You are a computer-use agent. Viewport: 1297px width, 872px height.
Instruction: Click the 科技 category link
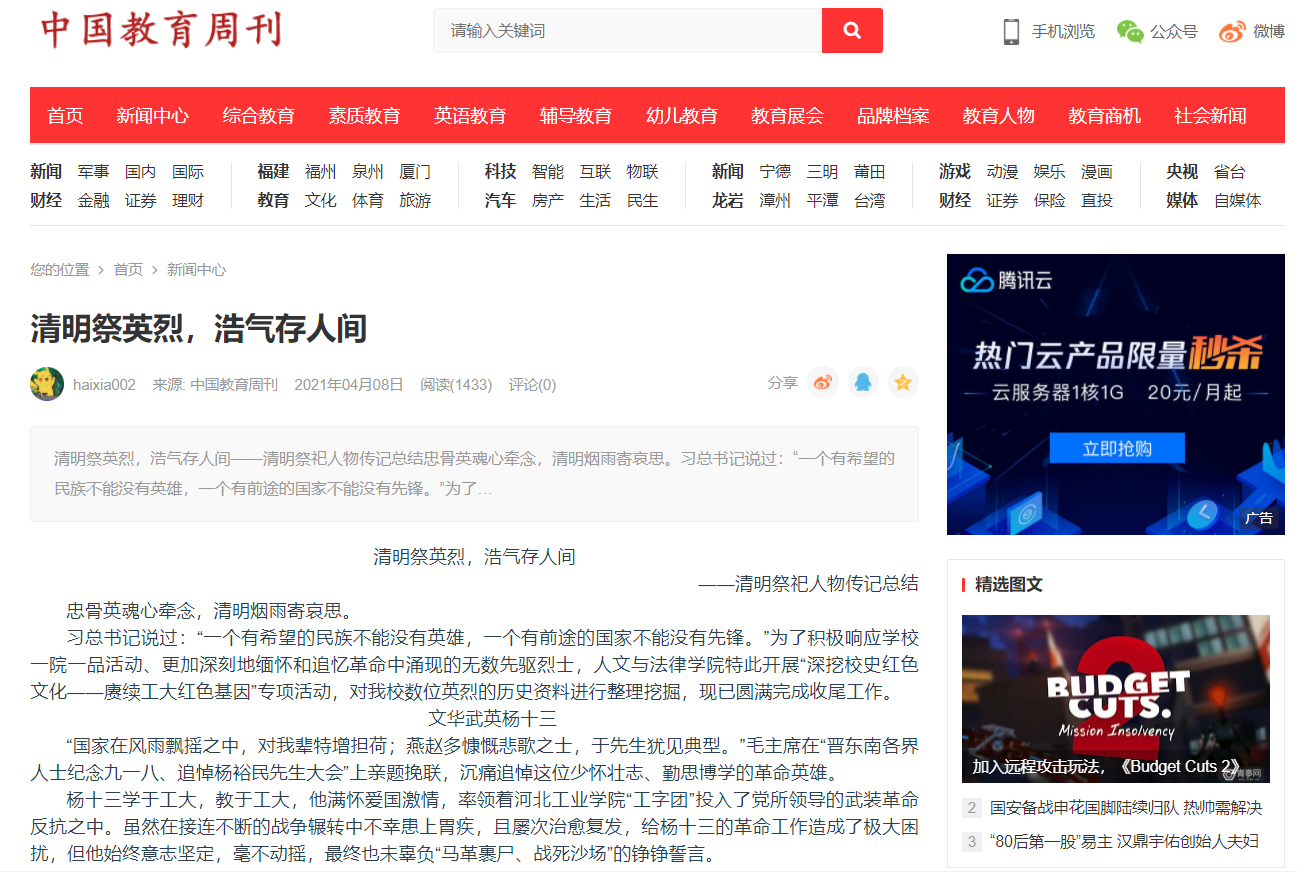click(x=500, y=172)
